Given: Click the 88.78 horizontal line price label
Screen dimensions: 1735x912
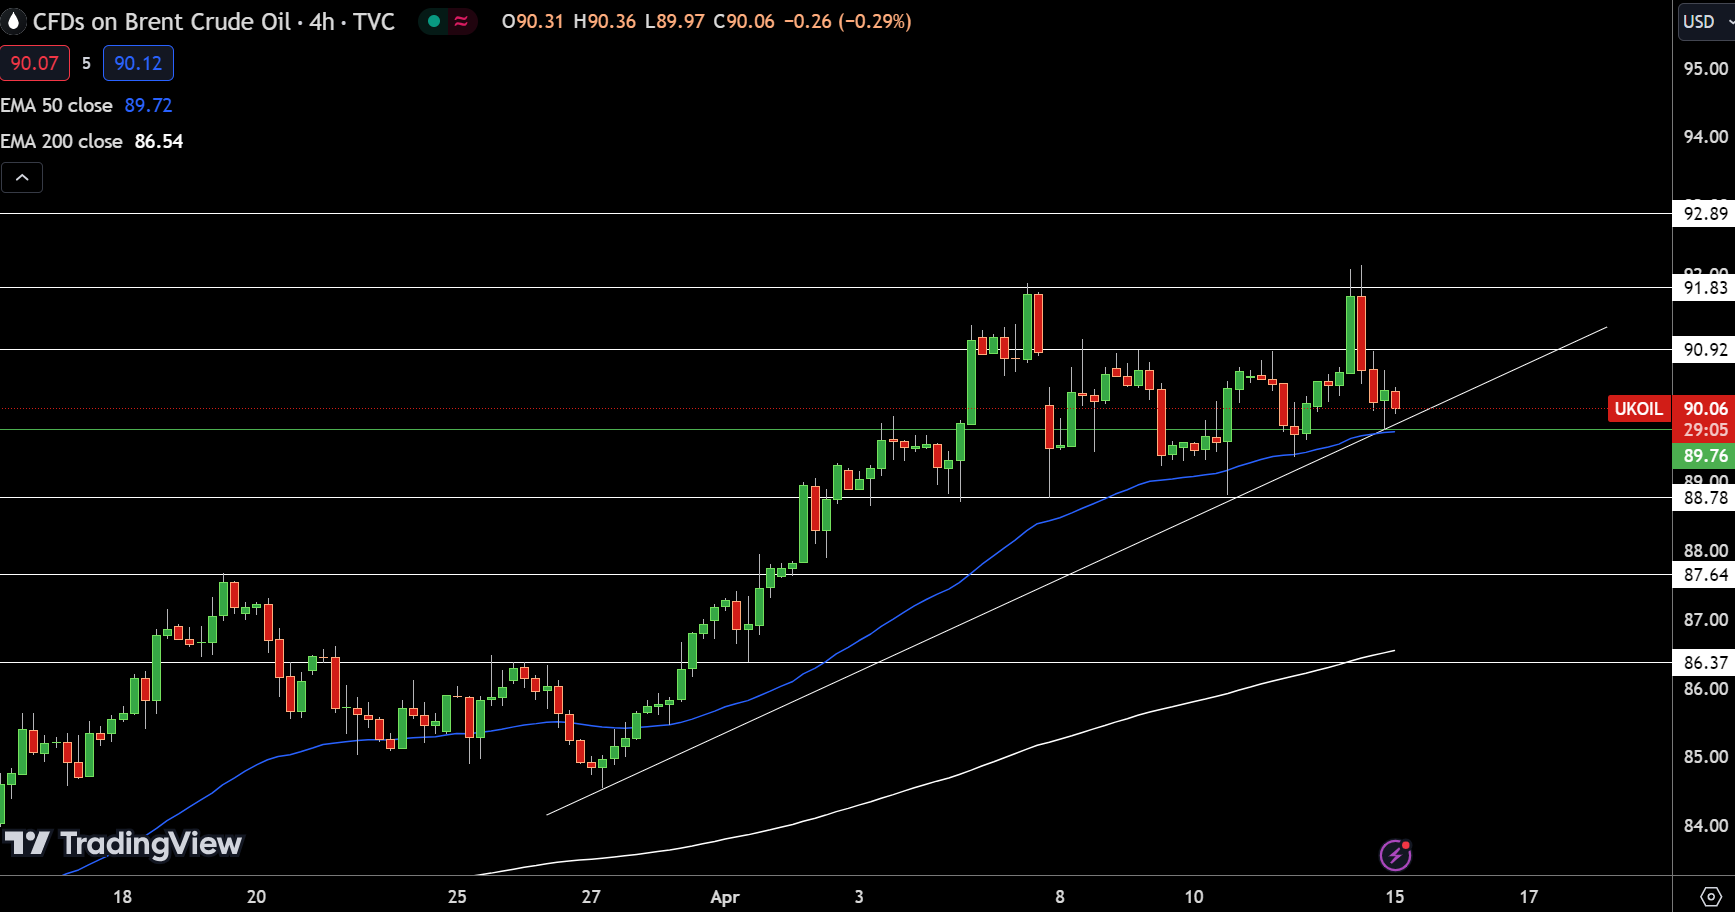Looking at the screenshot, I should 1705,498.
